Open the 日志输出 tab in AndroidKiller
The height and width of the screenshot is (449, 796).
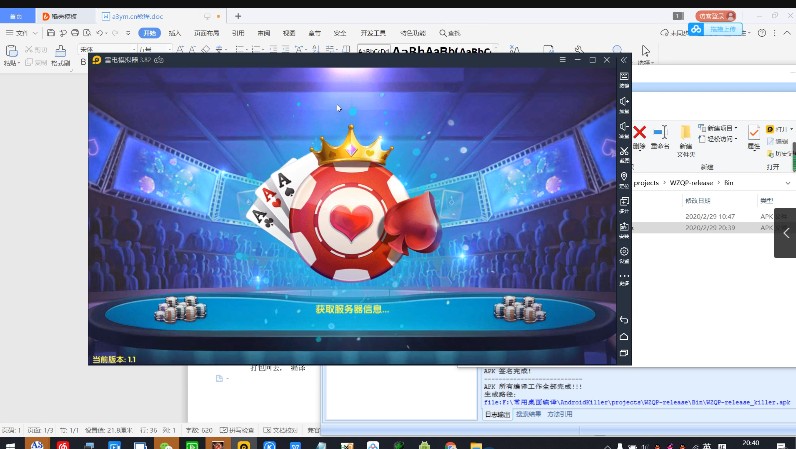(x=497, y=413)
